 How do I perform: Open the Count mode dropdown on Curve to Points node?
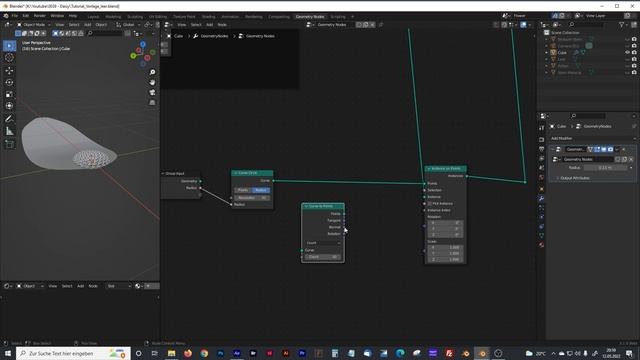tap(323, 243)
